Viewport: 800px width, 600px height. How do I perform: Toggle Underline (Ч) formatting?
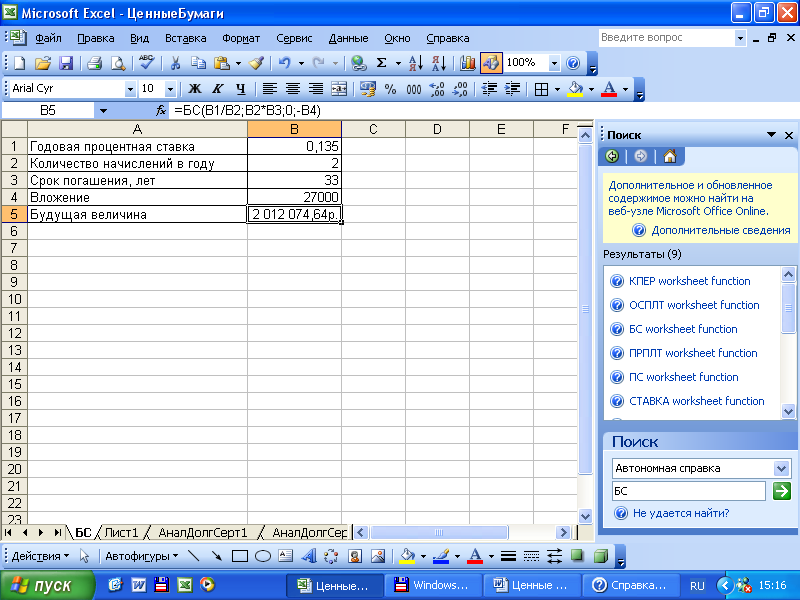pyautogui.click(x=241, y=89)
